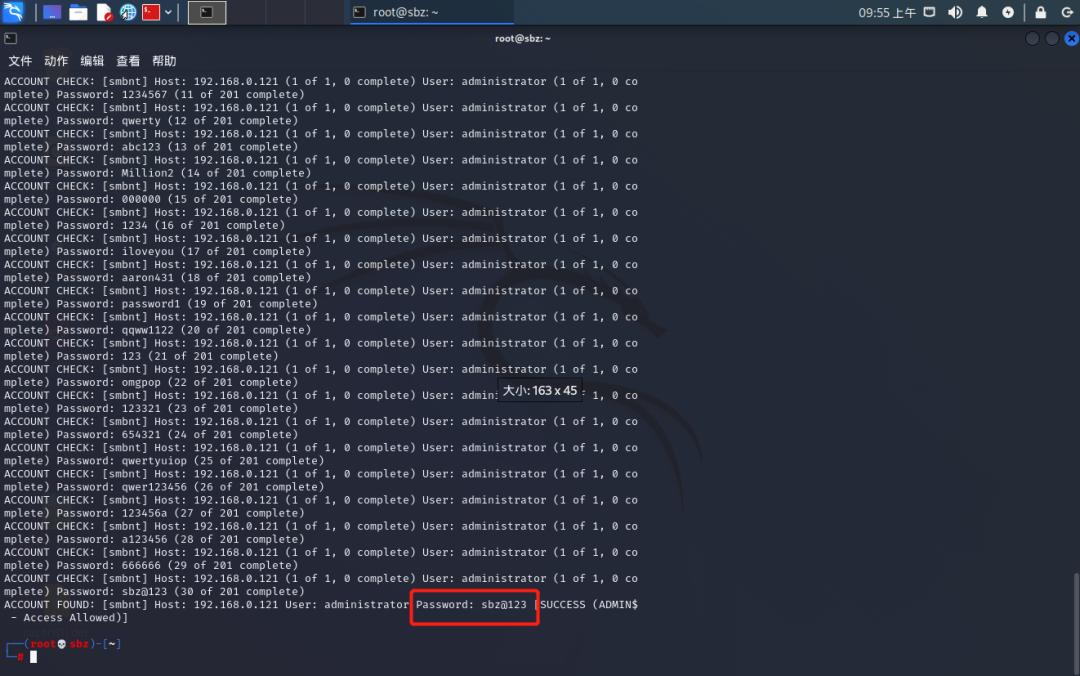Viewport: 1080px width, 676px height.
Task: Click the 'Password: qqww1122' output line
Action: pyautogui.click(x=158, y=330)
